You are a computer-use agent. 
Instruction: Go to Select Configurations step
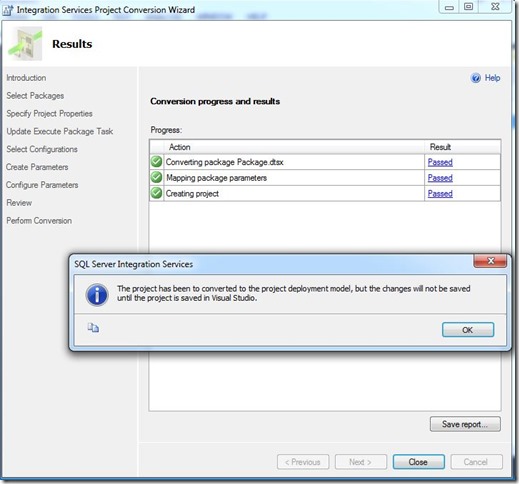(42, 149)
